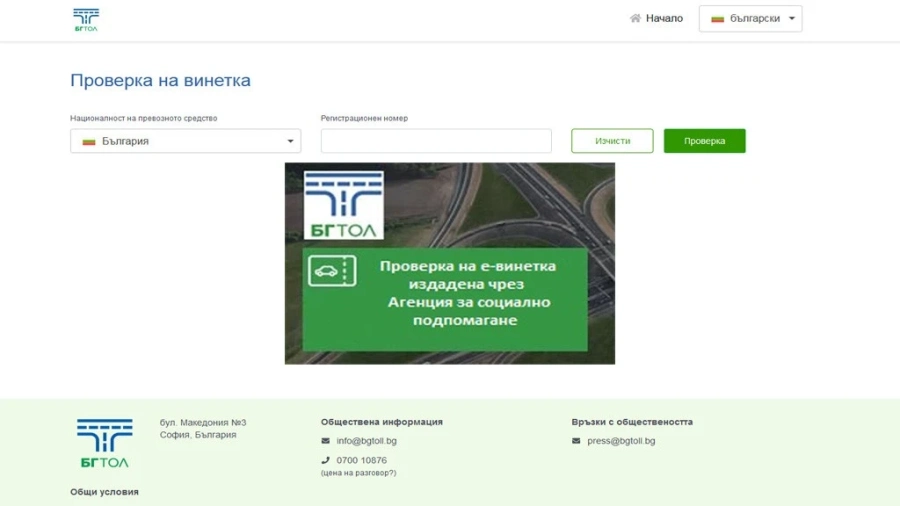The width and height of the screenshot is (900, 506).
Task: Expand the vehicle nationality България dropdown
Action: pyautogui.click(x=185, y=141)
